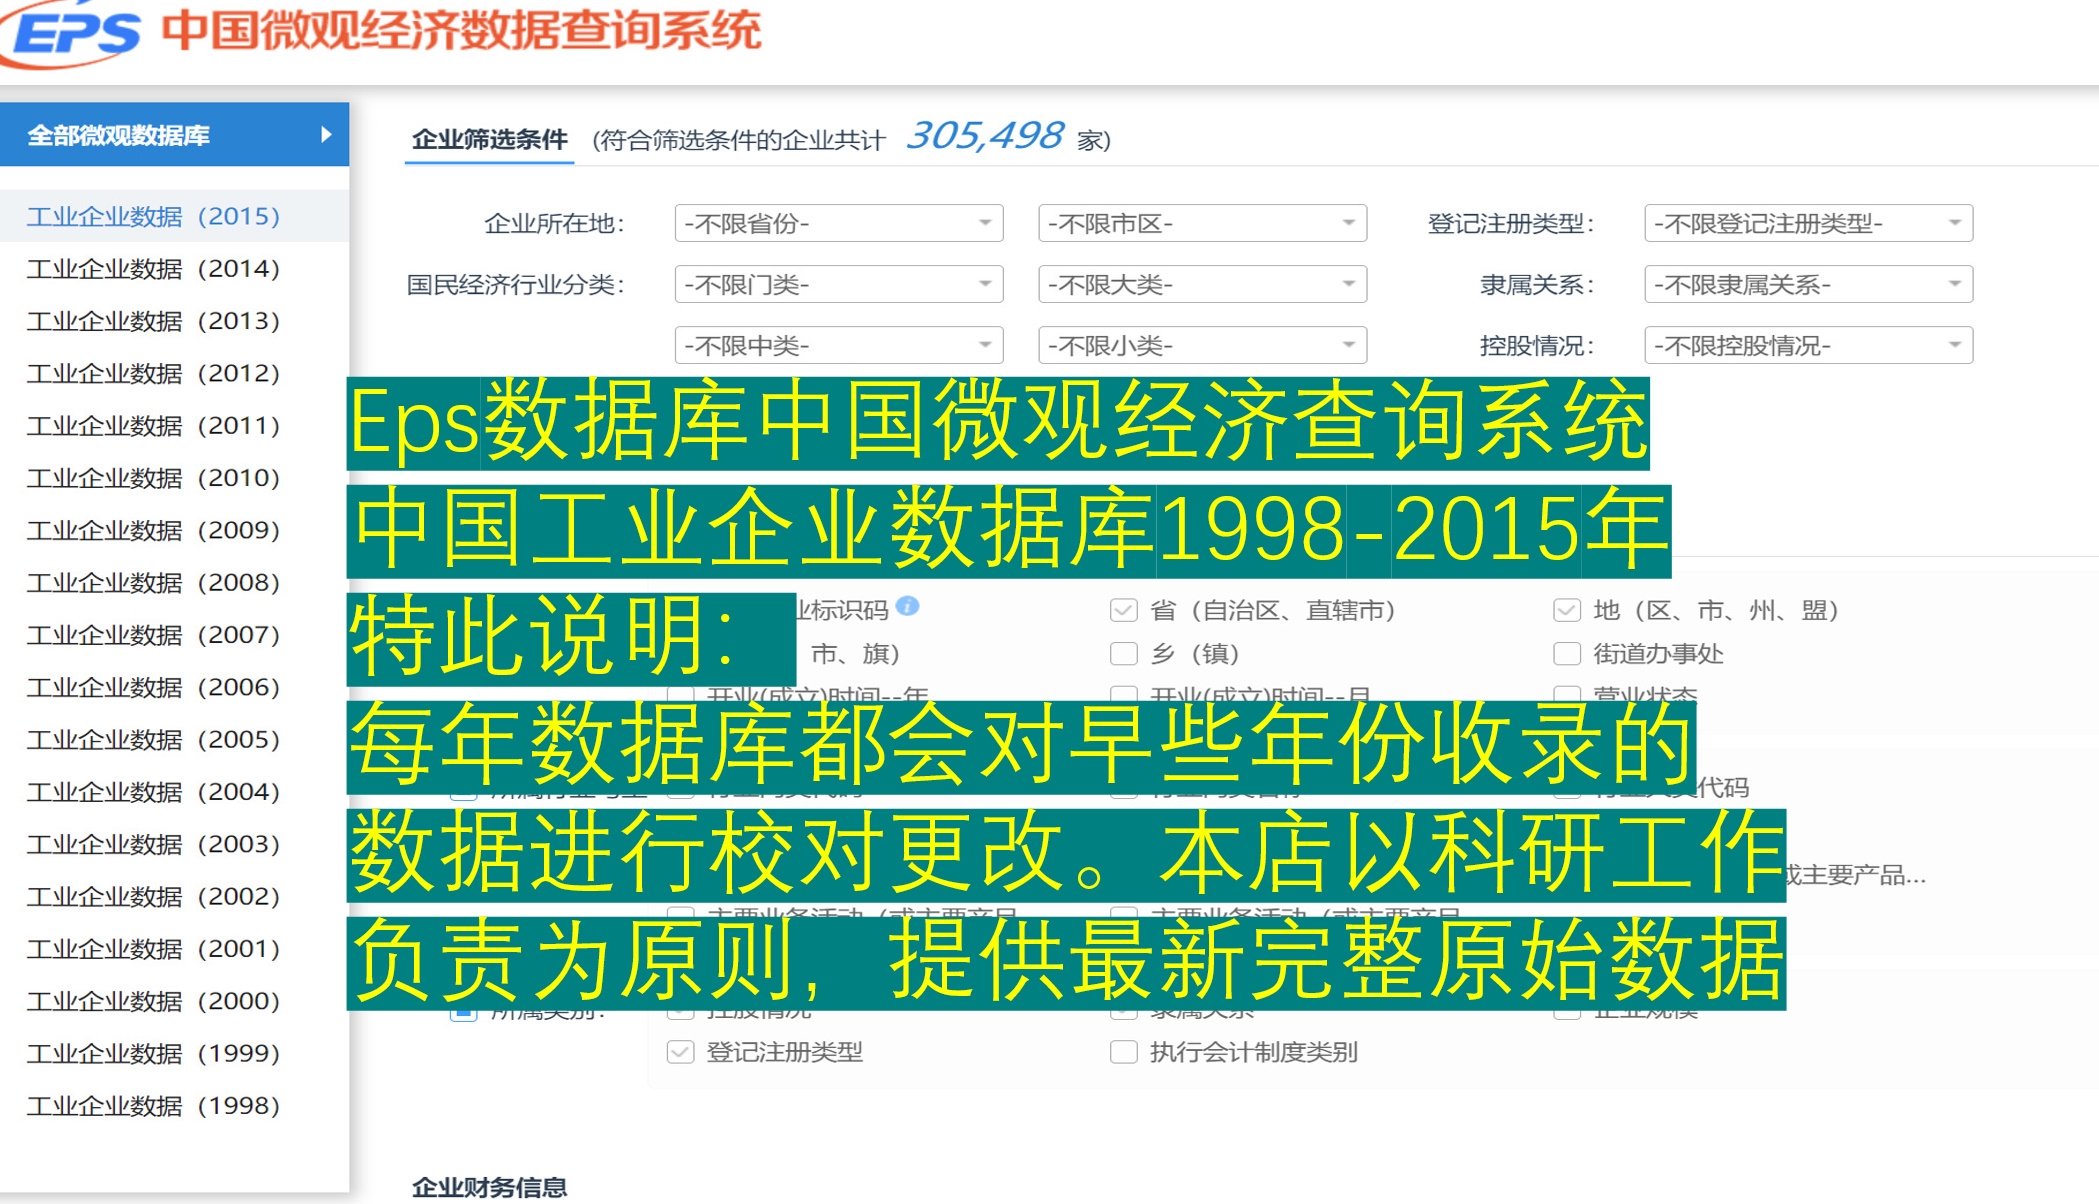Choose 工业企业数据 (2002) entry
The height and width of the screenshot is (1204, 2099).
coord(153,896)
